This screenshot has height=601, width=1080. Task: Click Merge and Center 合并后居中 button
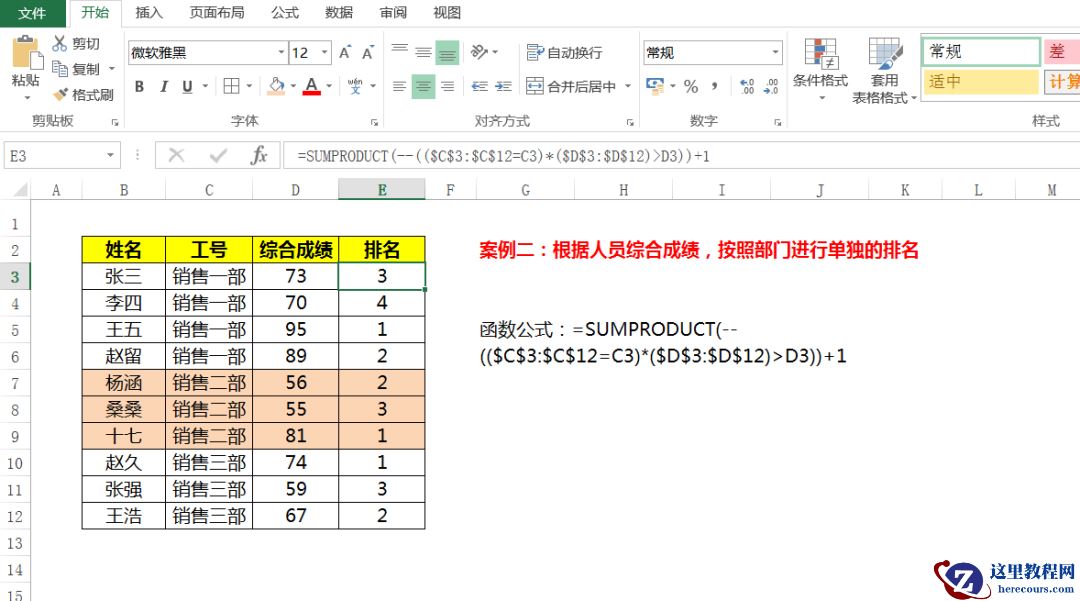(571, 86)
